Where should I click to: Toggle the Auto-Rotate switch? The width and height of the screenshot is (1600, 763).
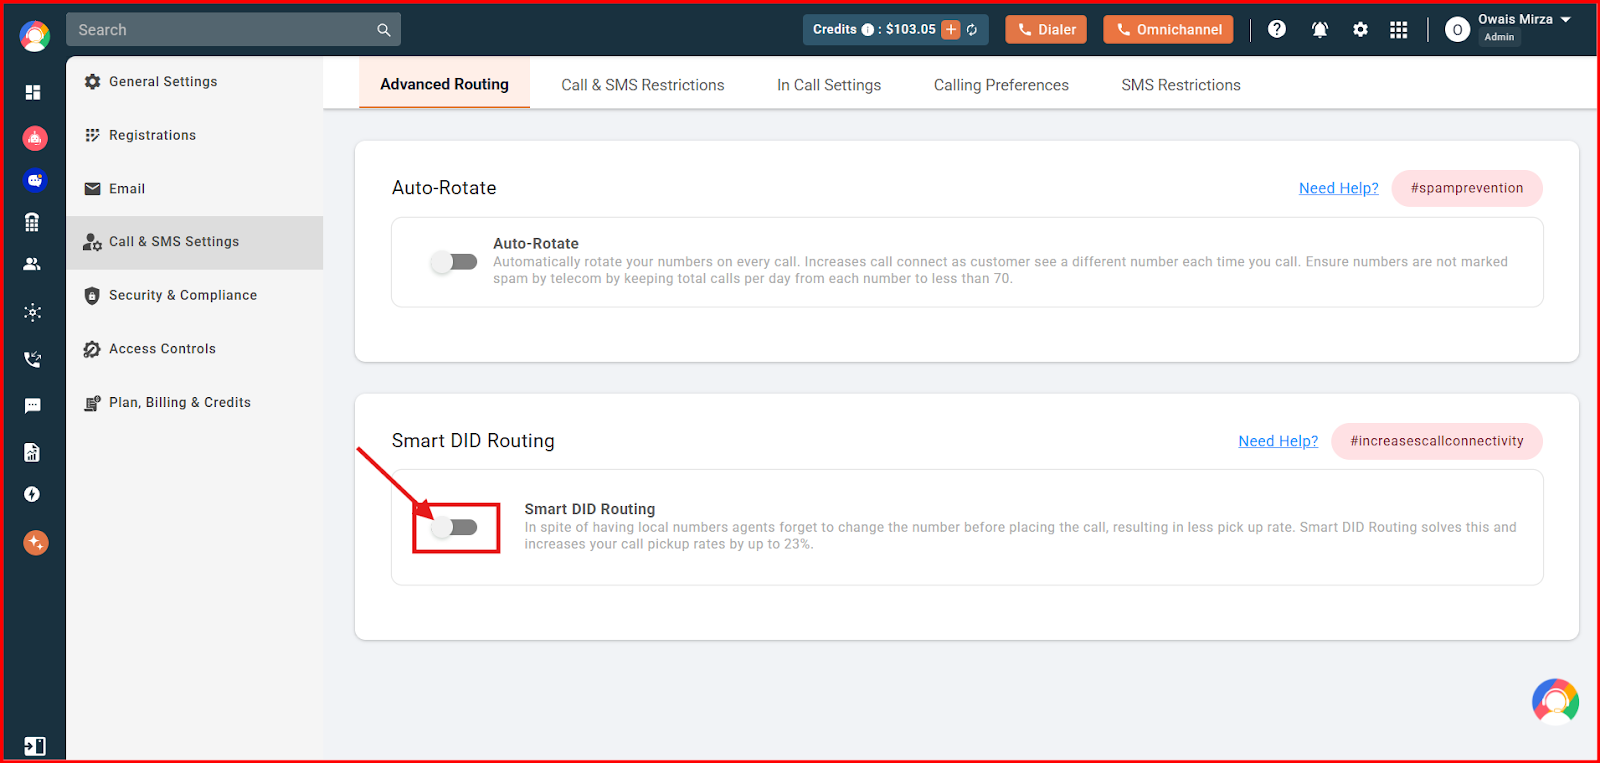pos(454,262)
